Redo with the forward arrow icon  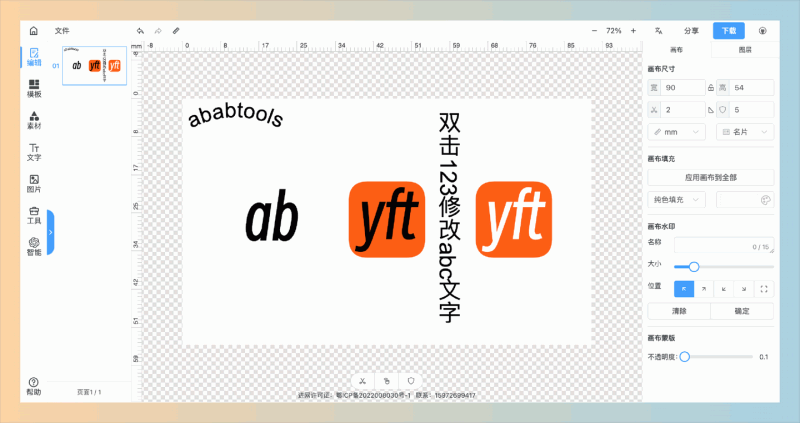pos(158,31)
